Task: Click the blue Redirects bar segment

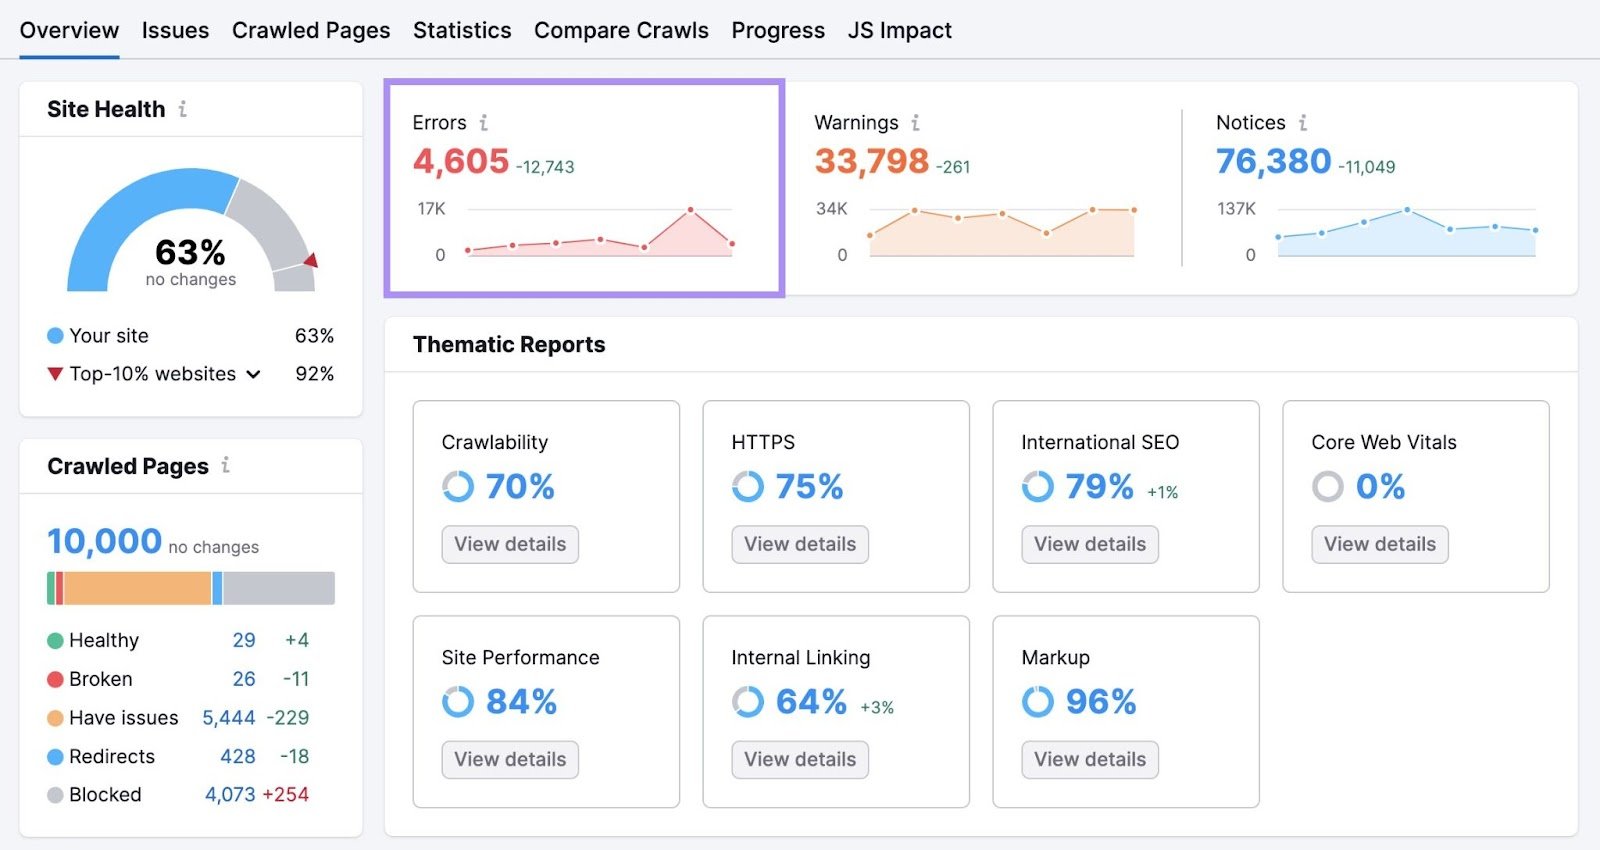Action: [x=217, y=588]
